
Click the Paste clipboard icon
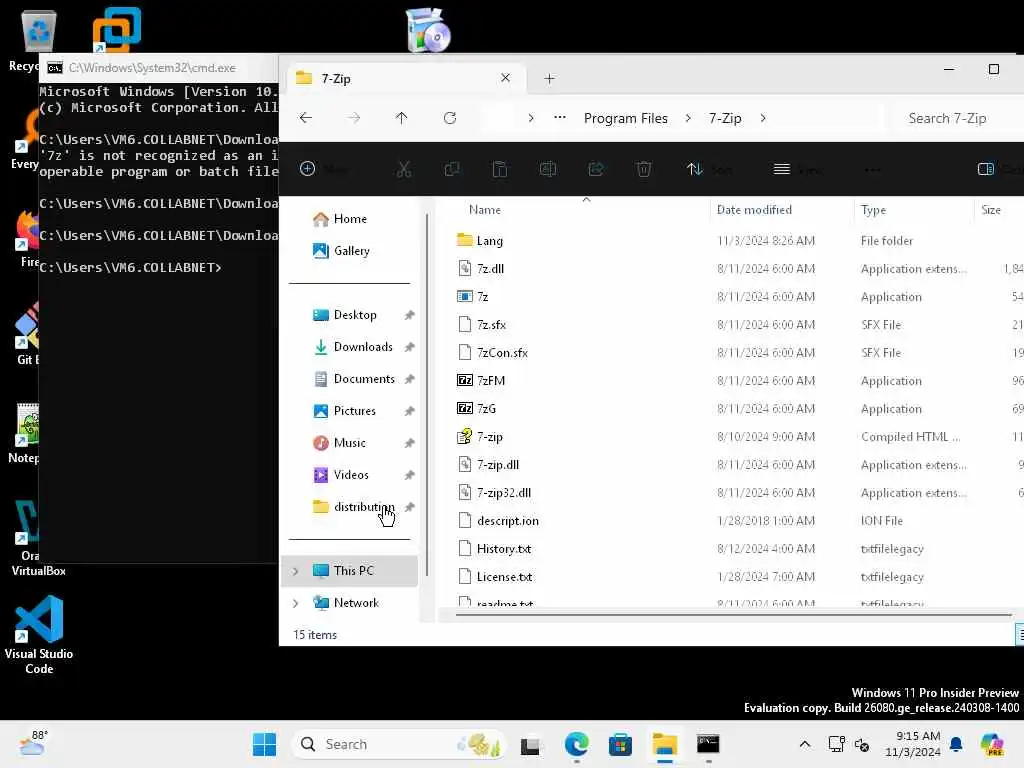(x=500, y=169)
